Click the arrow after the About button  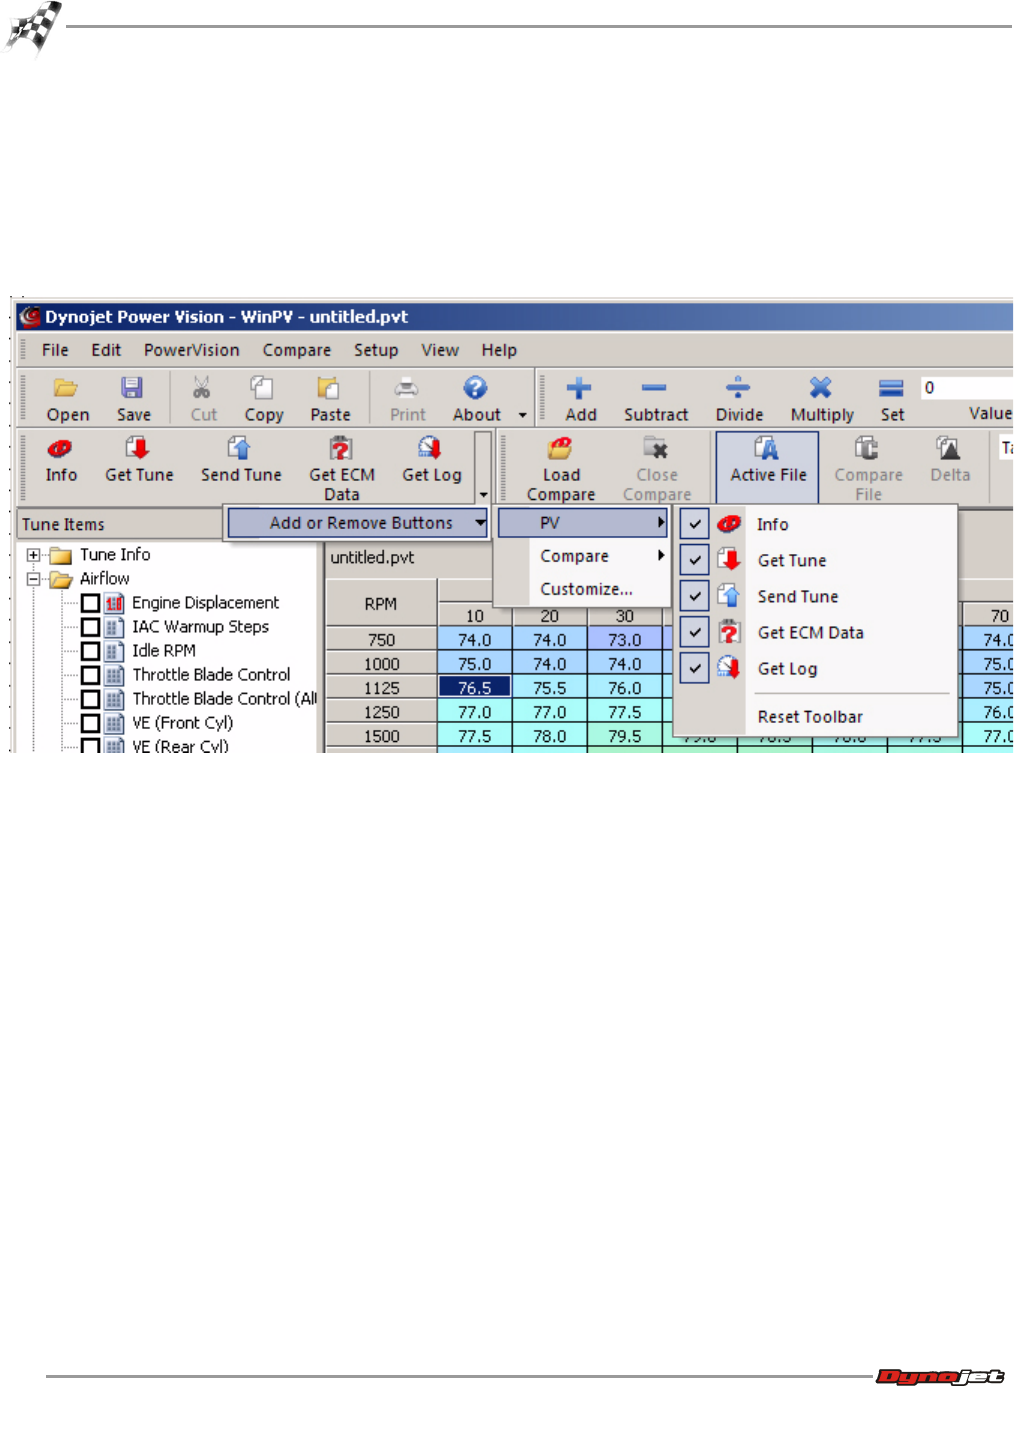click(x=522, y=415)
